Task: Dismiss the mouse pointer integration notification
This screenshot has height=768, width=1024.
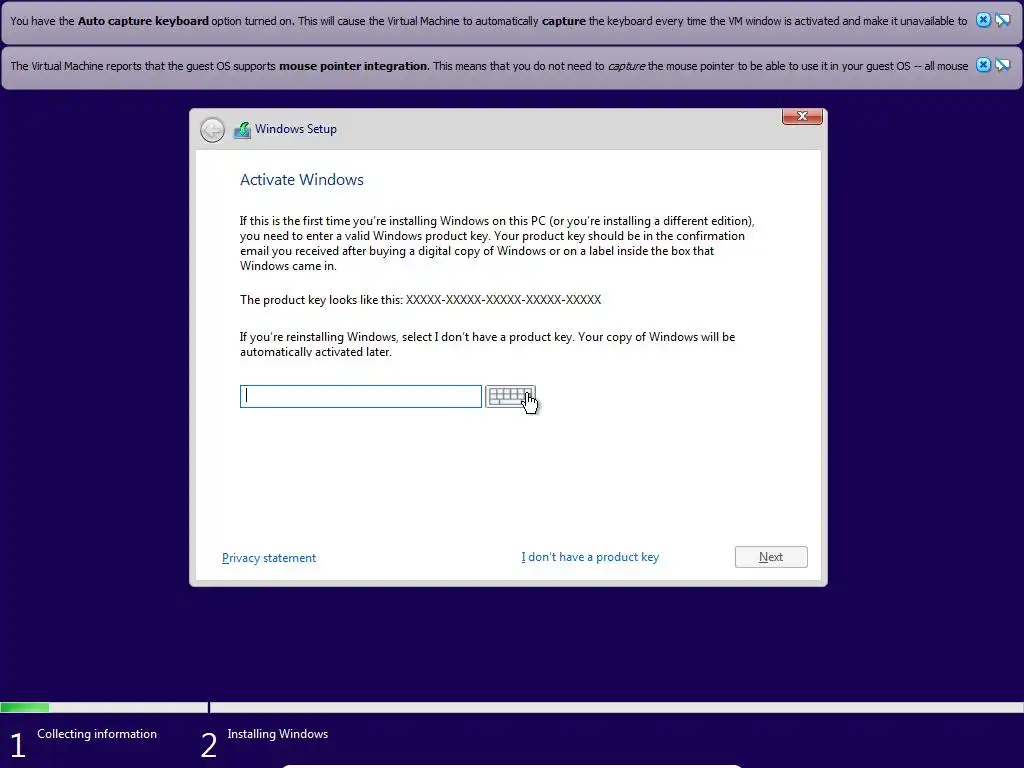Action: [983, 65]
